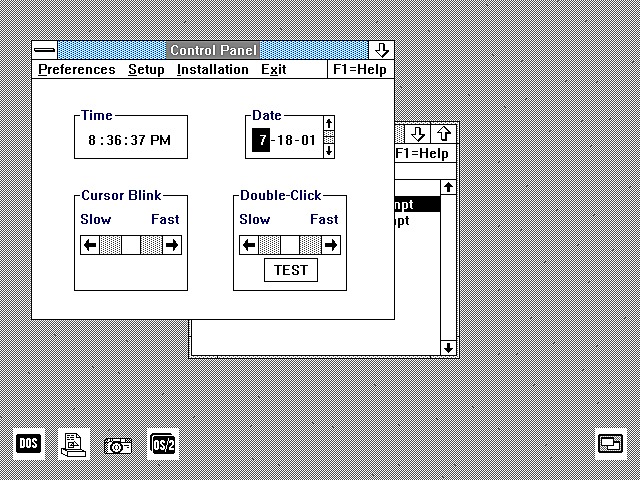Open the Installation menu

(x=213, y=69)
